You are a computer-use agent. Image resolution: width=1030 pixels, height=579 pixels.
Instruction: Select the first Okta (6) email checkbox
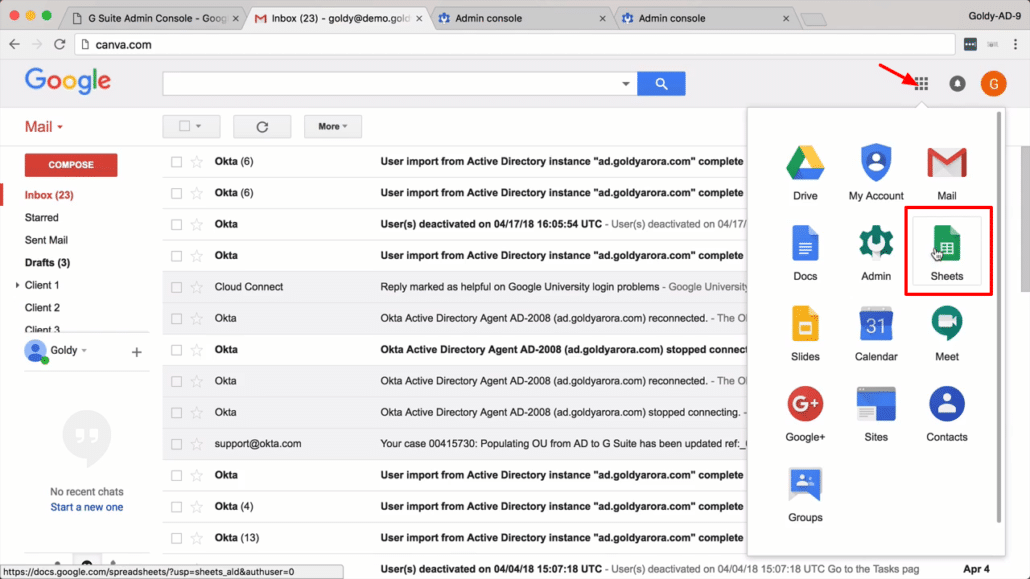(176, 162)
